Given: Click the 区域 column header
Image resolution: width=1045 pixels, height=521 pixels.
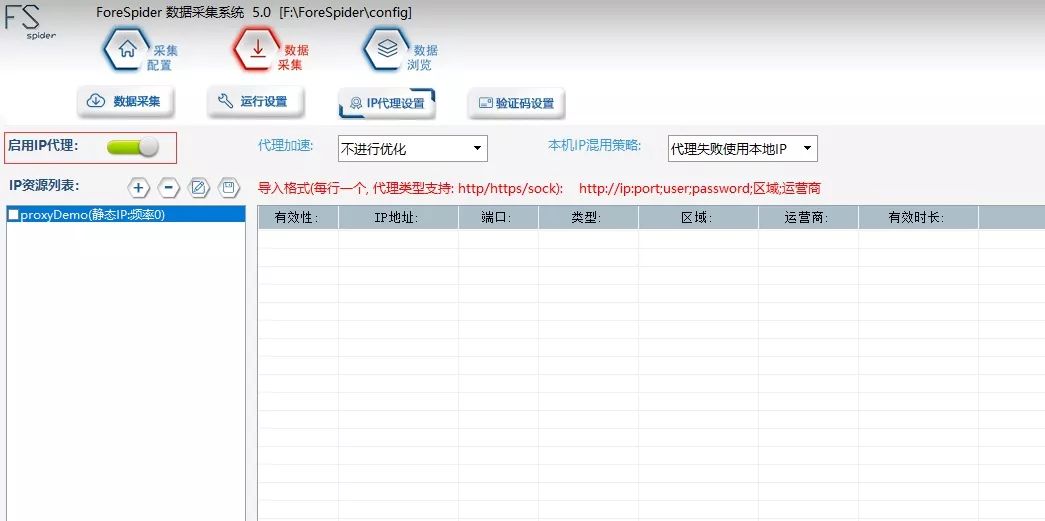Looking at the screenshot, I should [x=698, y=217].
